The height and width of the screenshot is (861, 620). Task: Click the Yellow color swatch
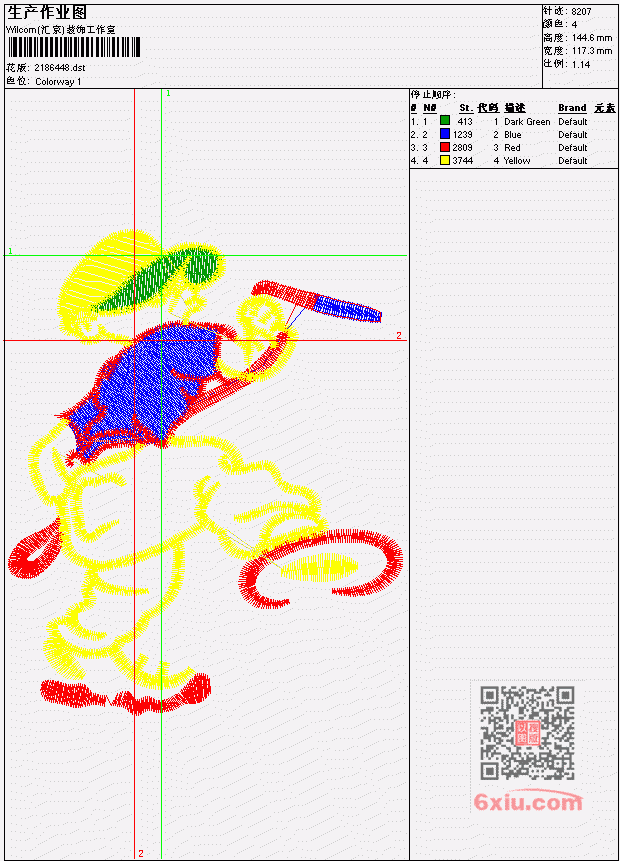tap(445, 160)
